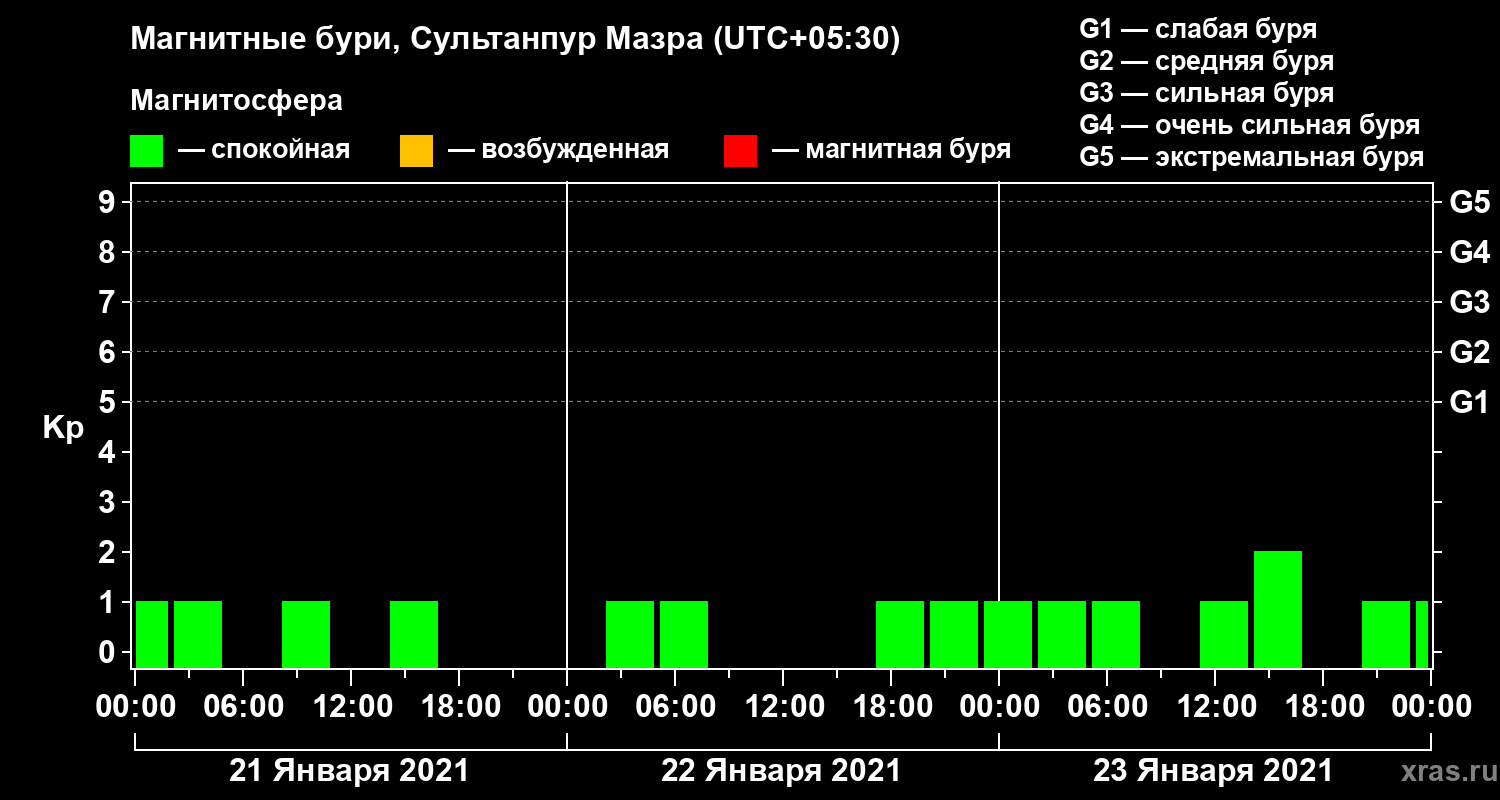This screenshot has width=1500, height=800.
Task: Select the 02:00–05:00 bar on 22 January
Action: pyautogui.click(x=630, y=634)
